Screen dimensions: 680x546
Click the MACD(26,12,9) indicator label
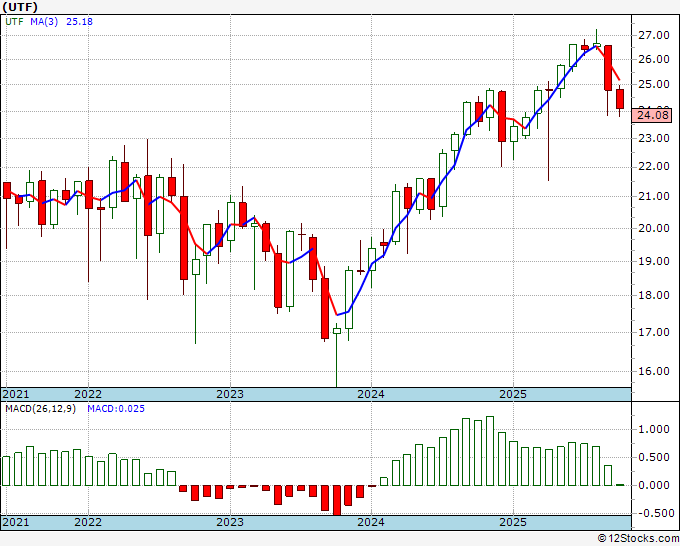(40, 409)
